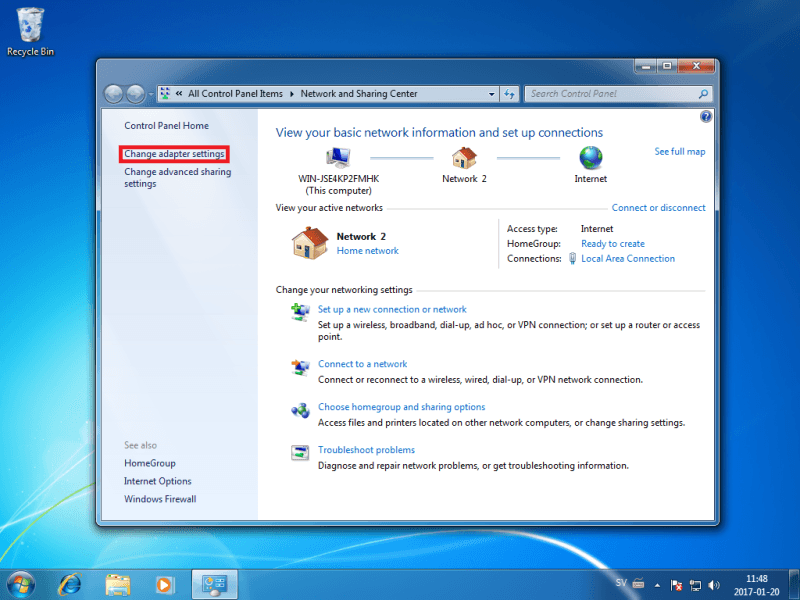The image size is (800, 600).
Task: Click the large Network 2 house icon
Action: pyautogui.click(x=310, y=243)
